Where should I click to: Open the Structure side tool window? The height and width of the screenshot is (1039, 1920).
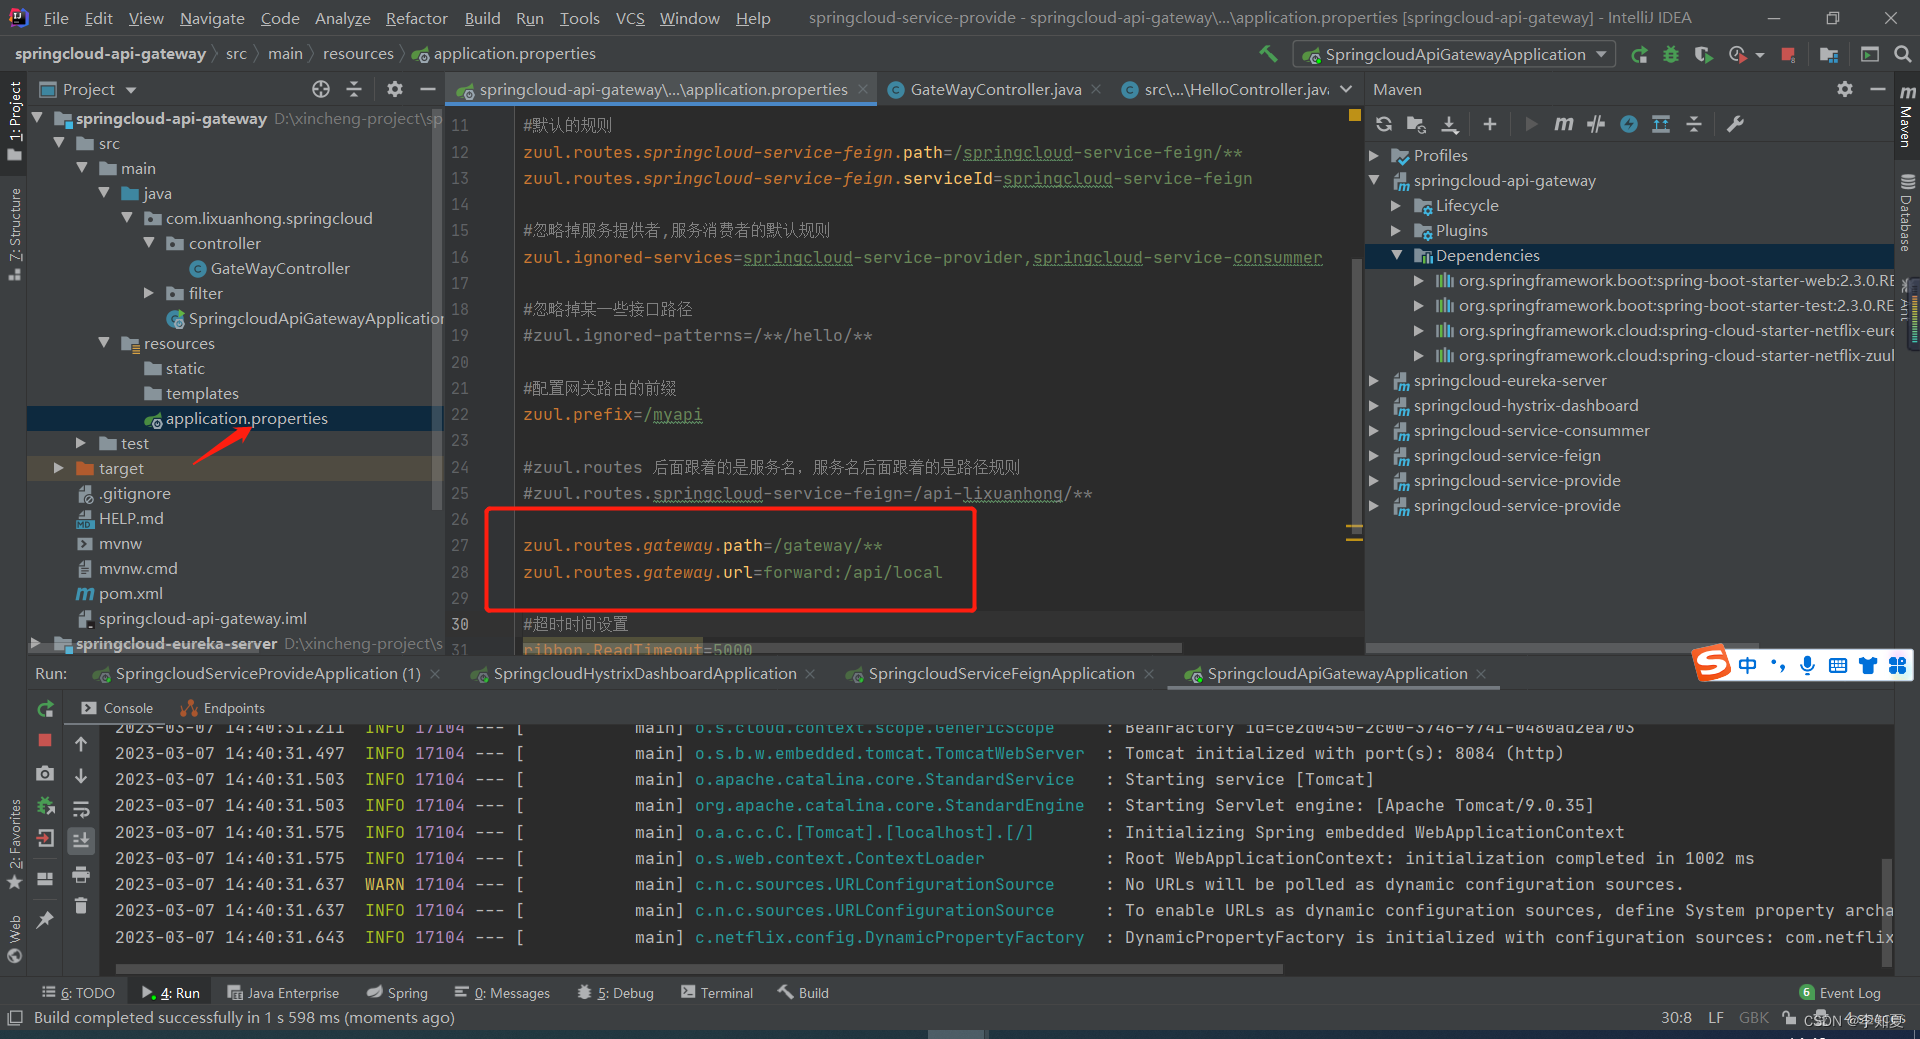(14, 232)
